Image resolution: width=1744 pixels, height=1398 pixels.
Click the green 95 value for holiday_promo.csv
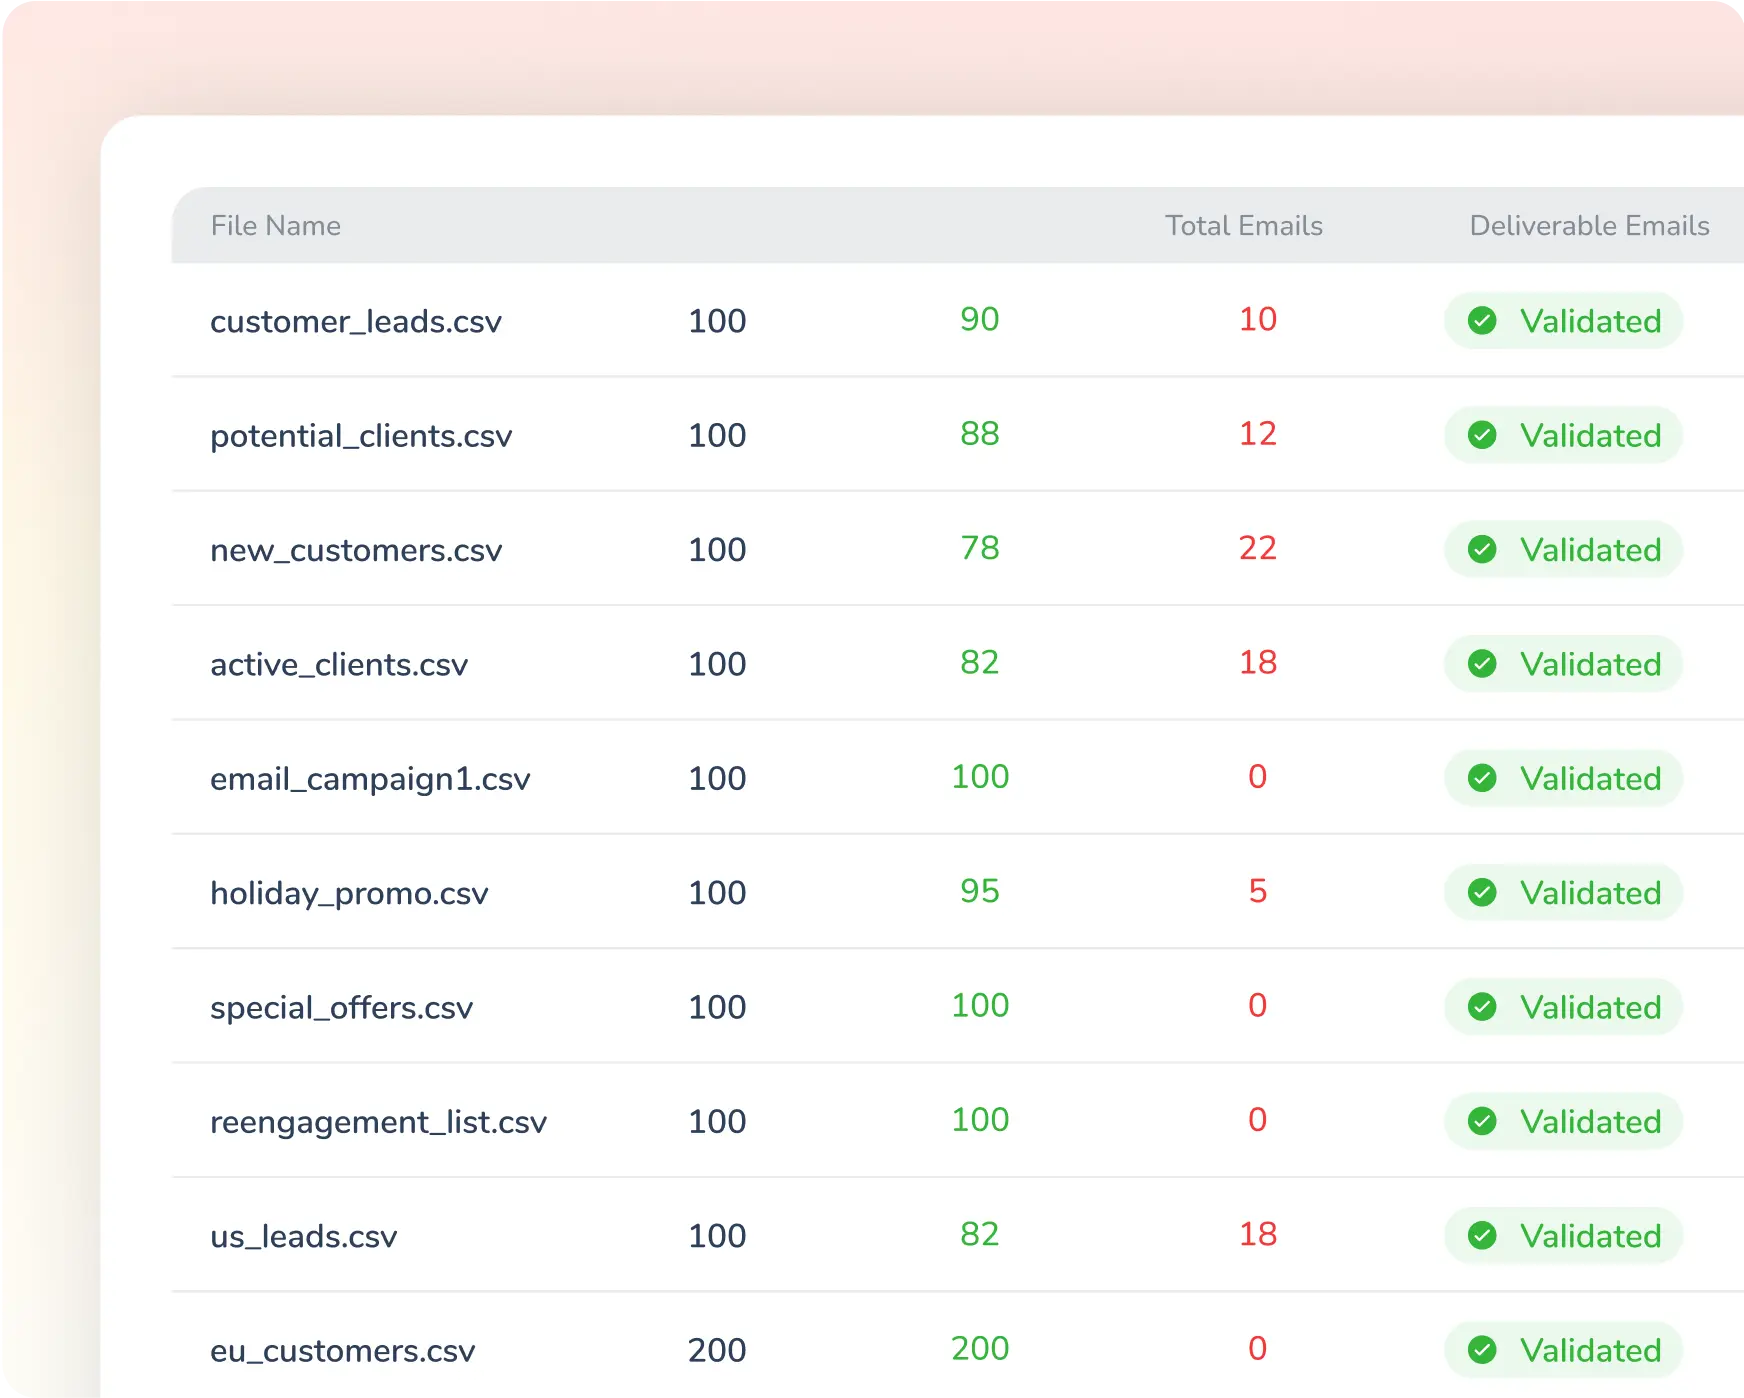tap(979, 891)
